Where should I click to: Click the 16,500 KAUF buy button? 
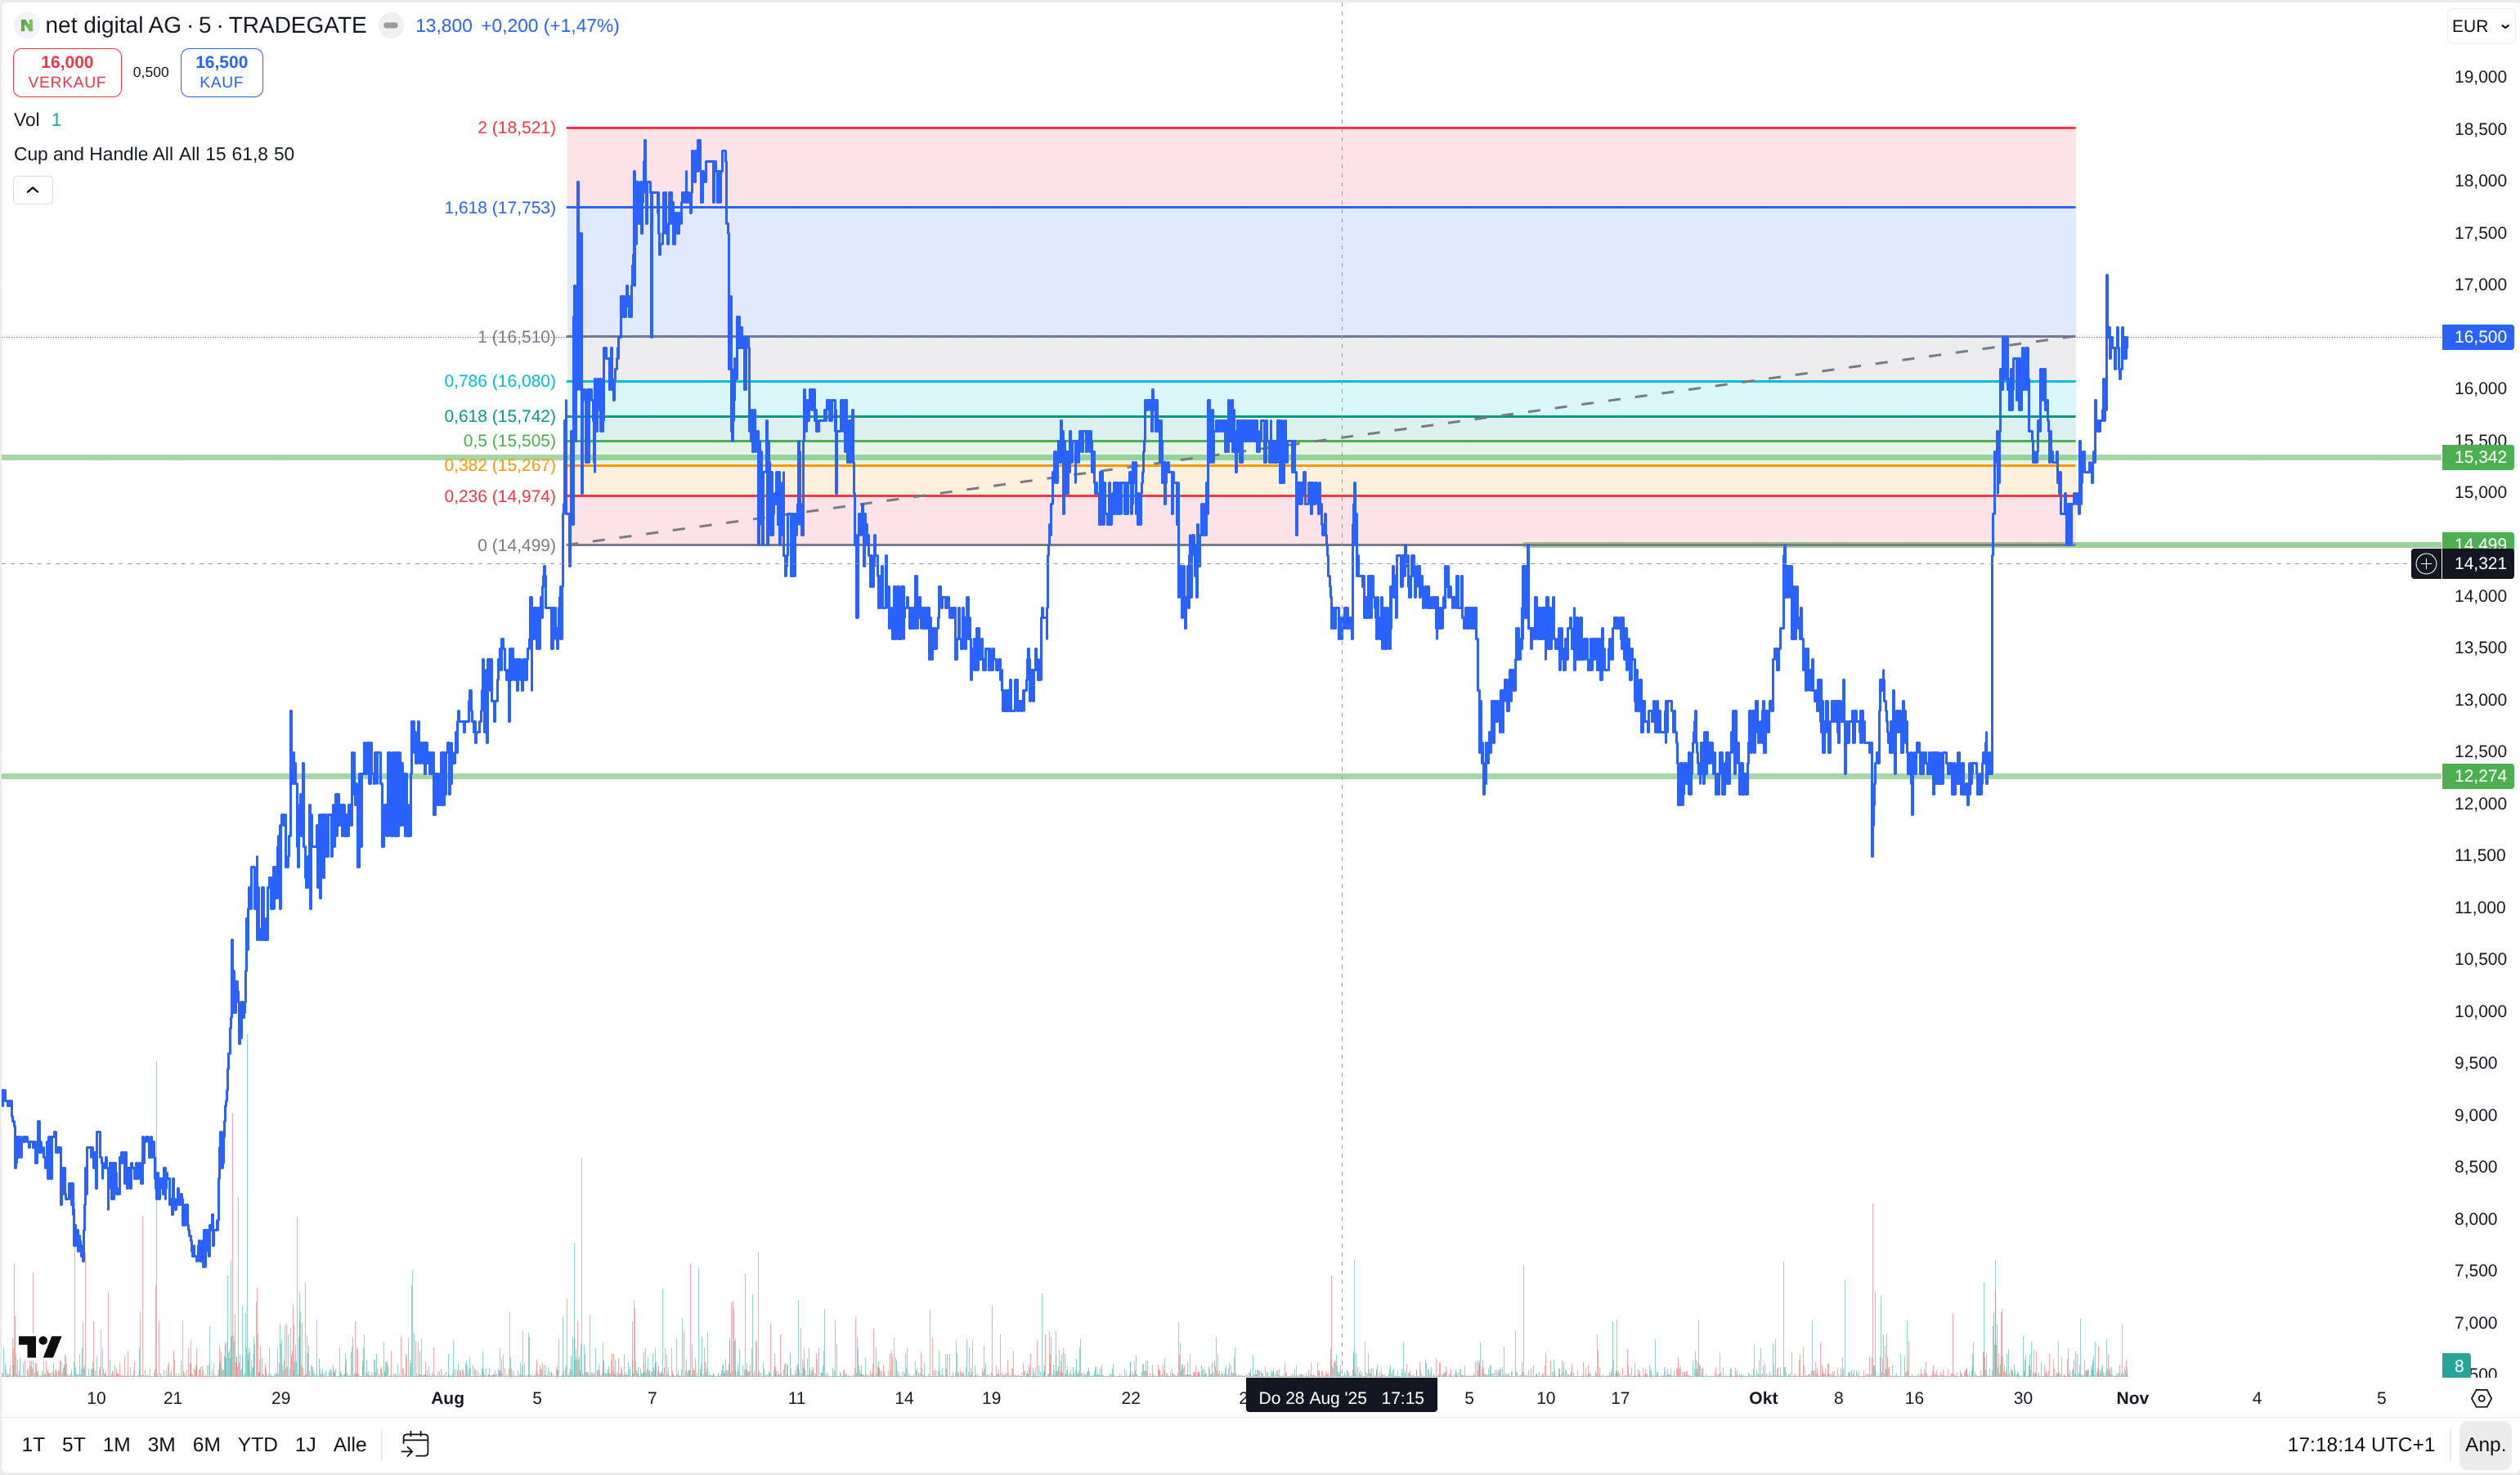pos(221,72)
